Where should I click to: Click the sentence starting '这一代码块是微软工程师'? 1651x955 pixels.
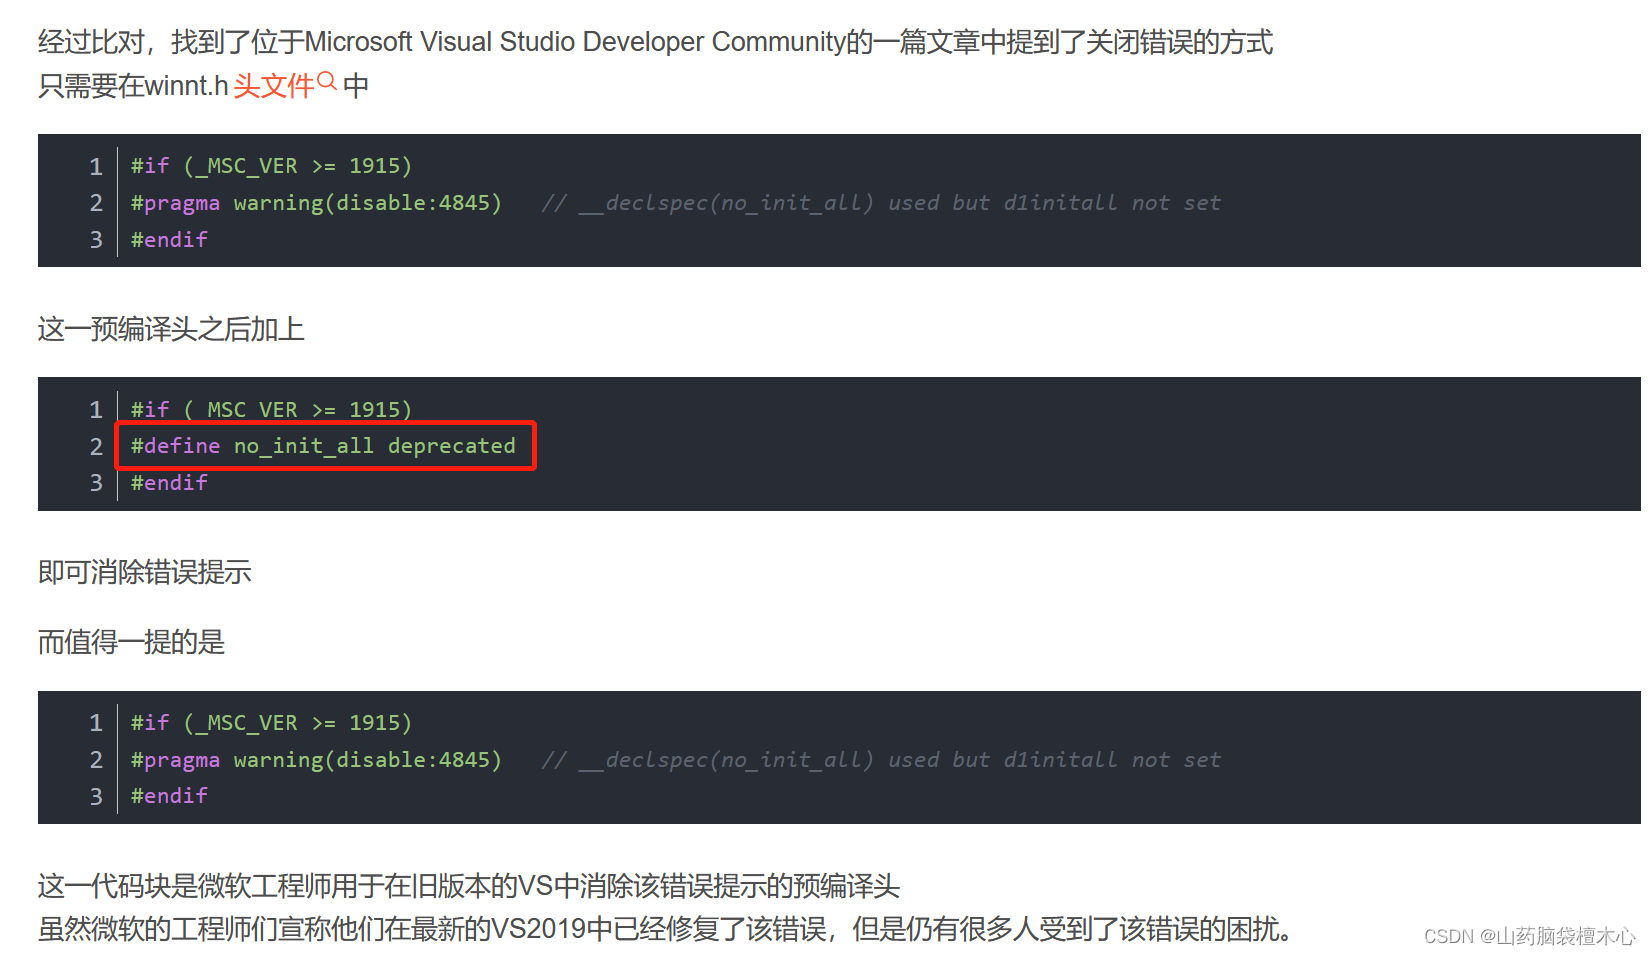pyautogui.click(x=469, y=886)
